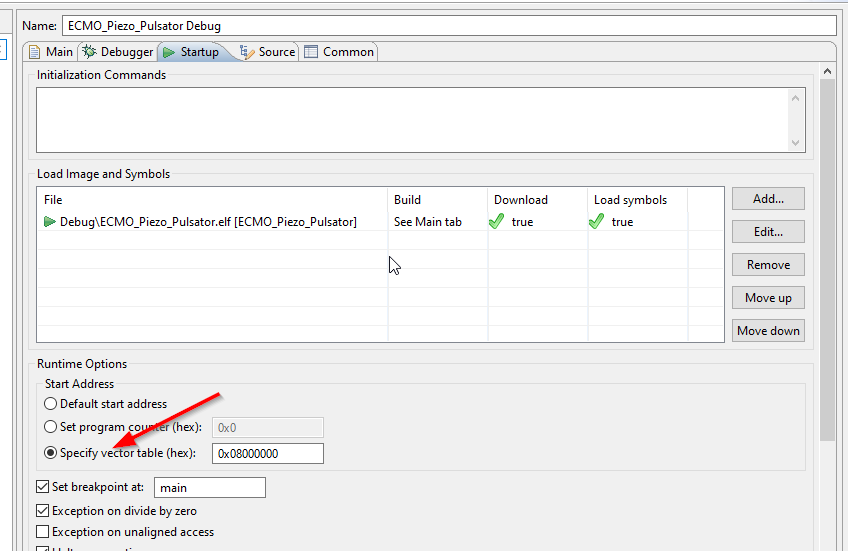Click the Name field with ECMO_Piezo_Pulsator Debug
Screen dimensions: 848x551
(449, 26)
